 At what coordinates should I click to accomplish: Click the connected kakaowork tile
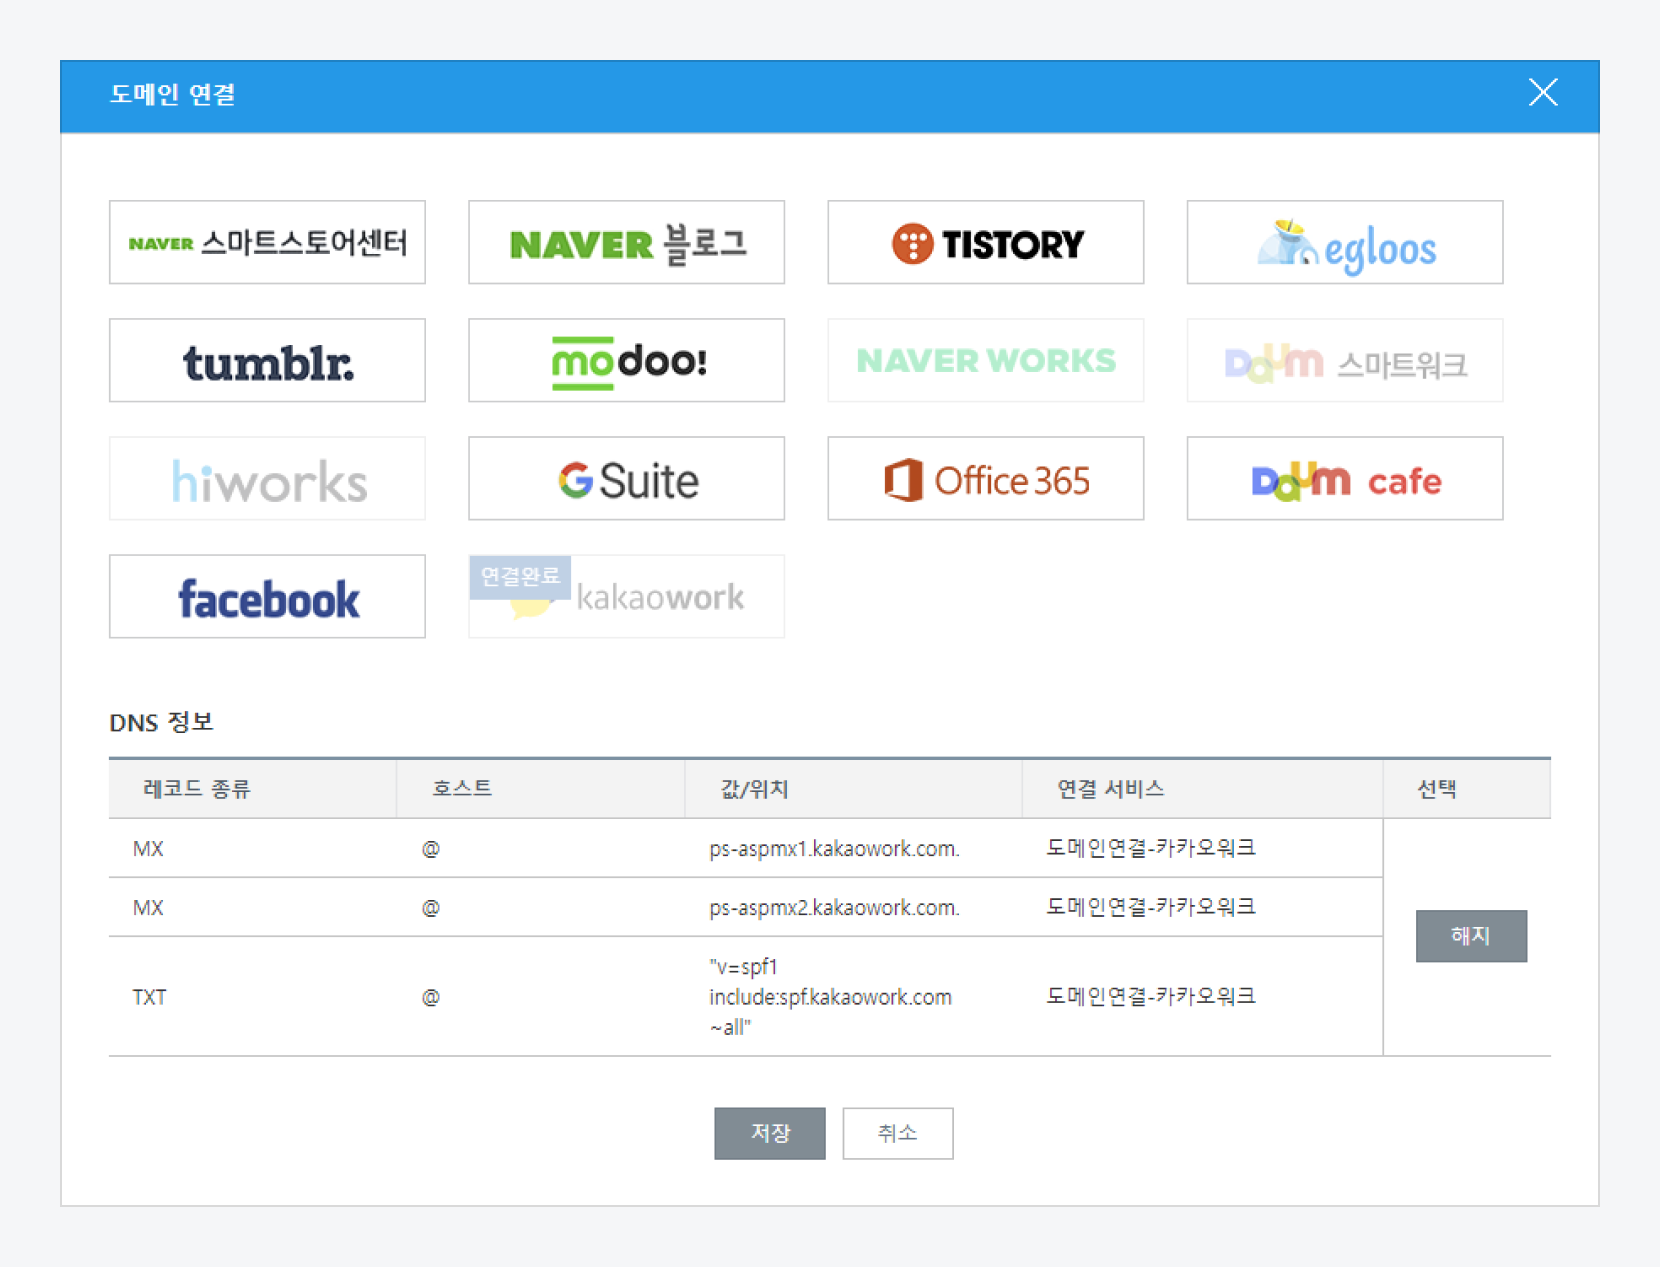[626, 597]
